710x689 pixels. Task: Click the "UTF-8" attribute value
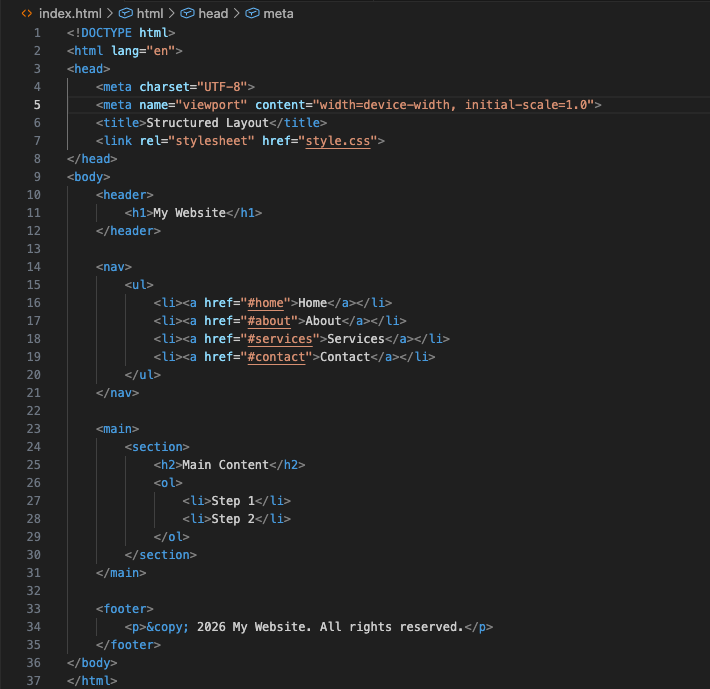[x=222, y=87]
